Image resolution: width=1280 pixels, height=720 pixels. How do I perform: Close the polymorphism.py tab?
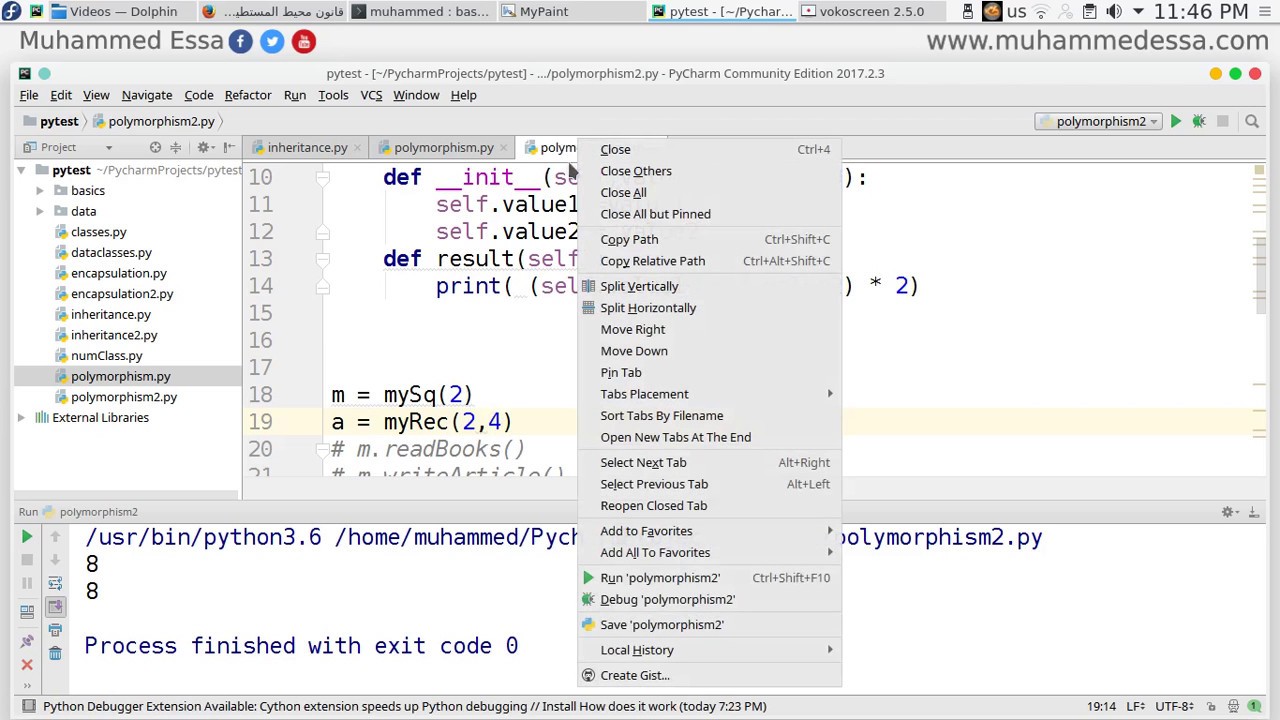coord(504,148)
